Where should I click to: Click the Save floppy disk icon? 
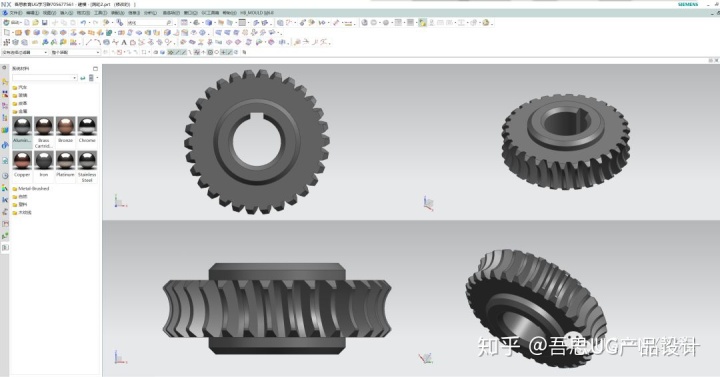point(45,23)
